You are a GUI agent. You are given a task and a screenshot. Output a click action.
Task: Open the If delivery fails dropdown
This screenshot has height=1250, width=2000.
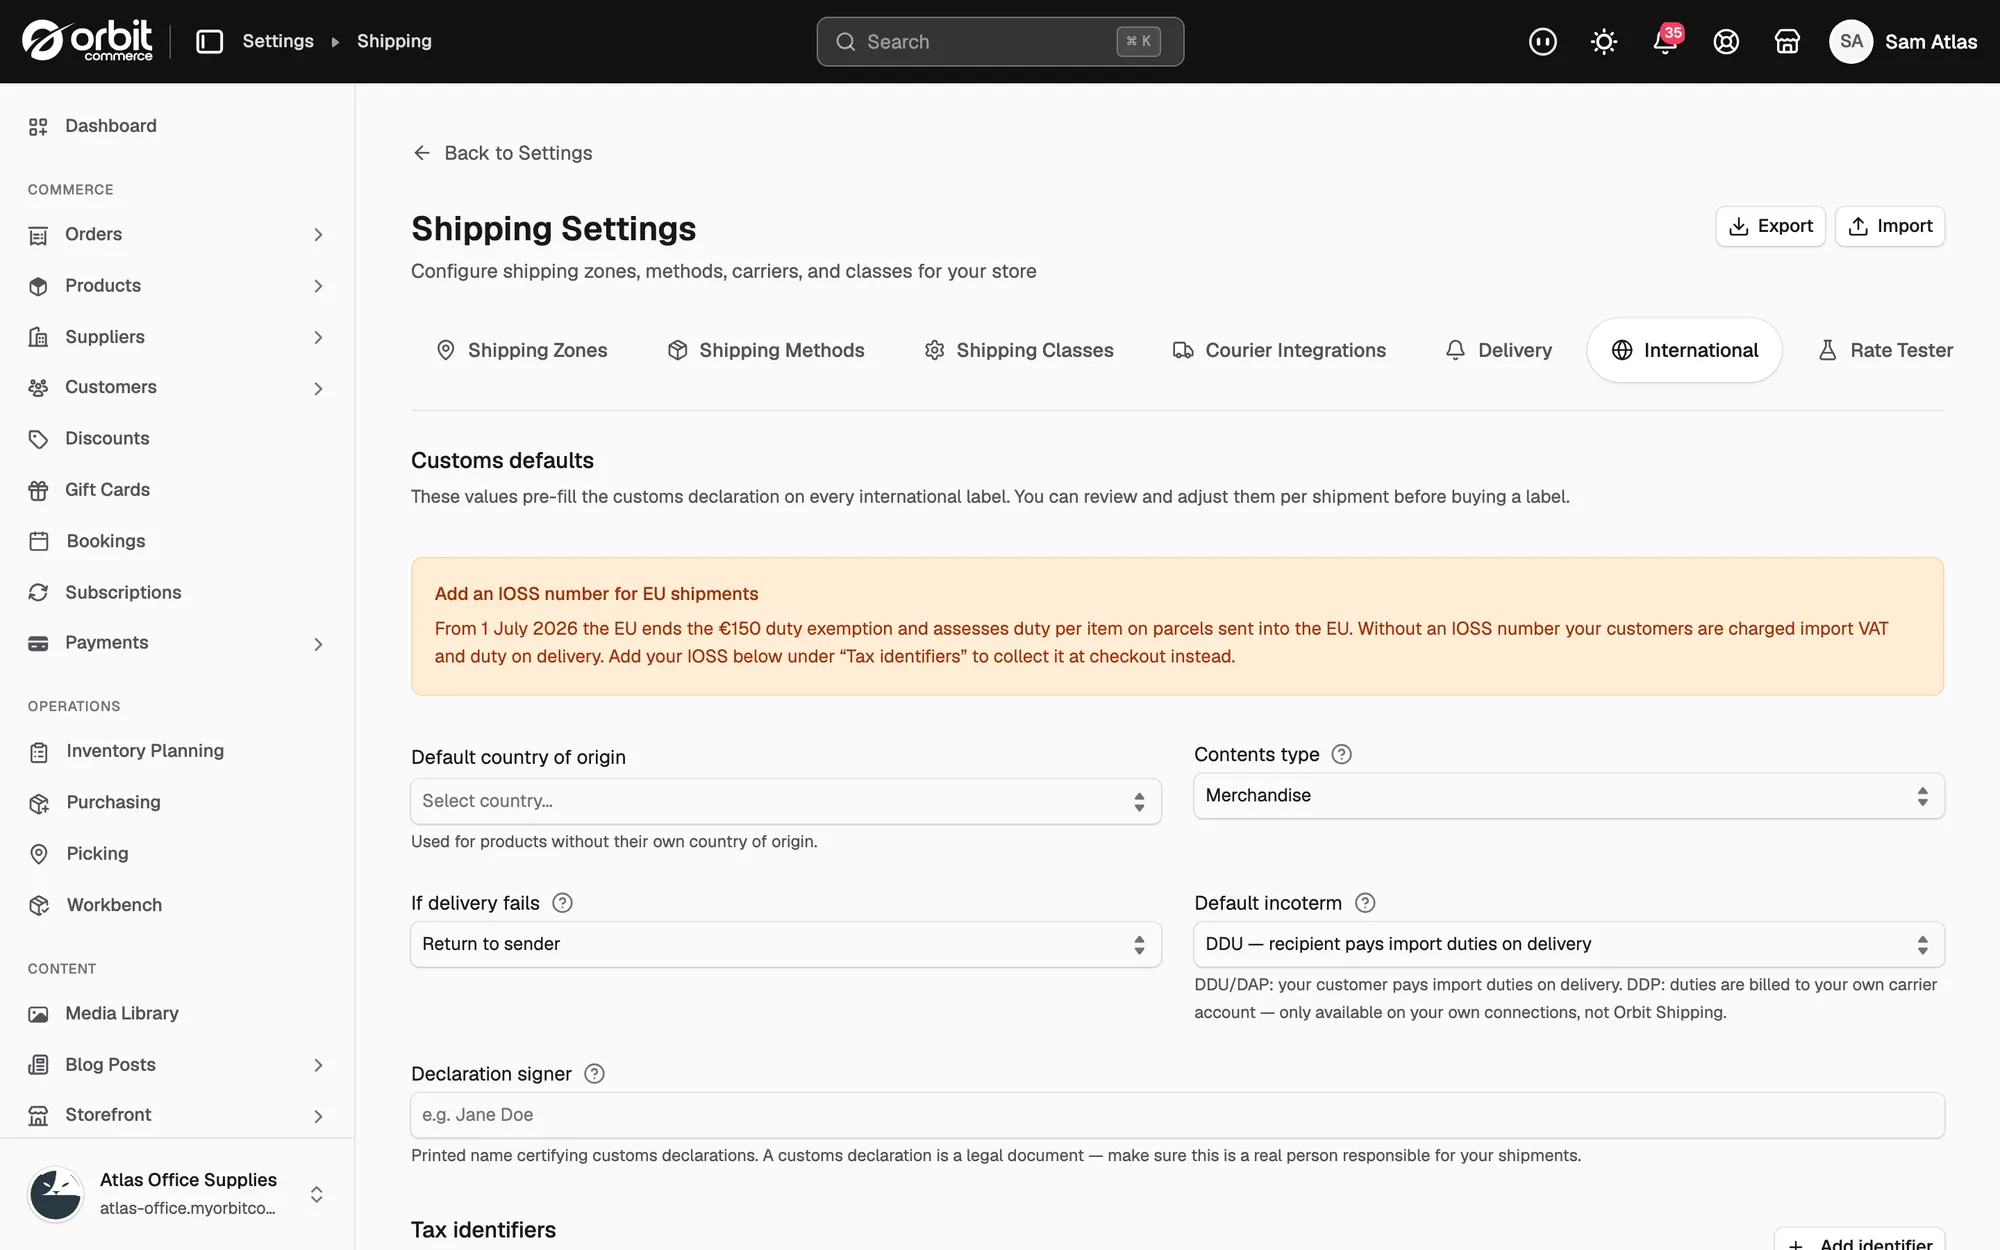click(786, 944)
